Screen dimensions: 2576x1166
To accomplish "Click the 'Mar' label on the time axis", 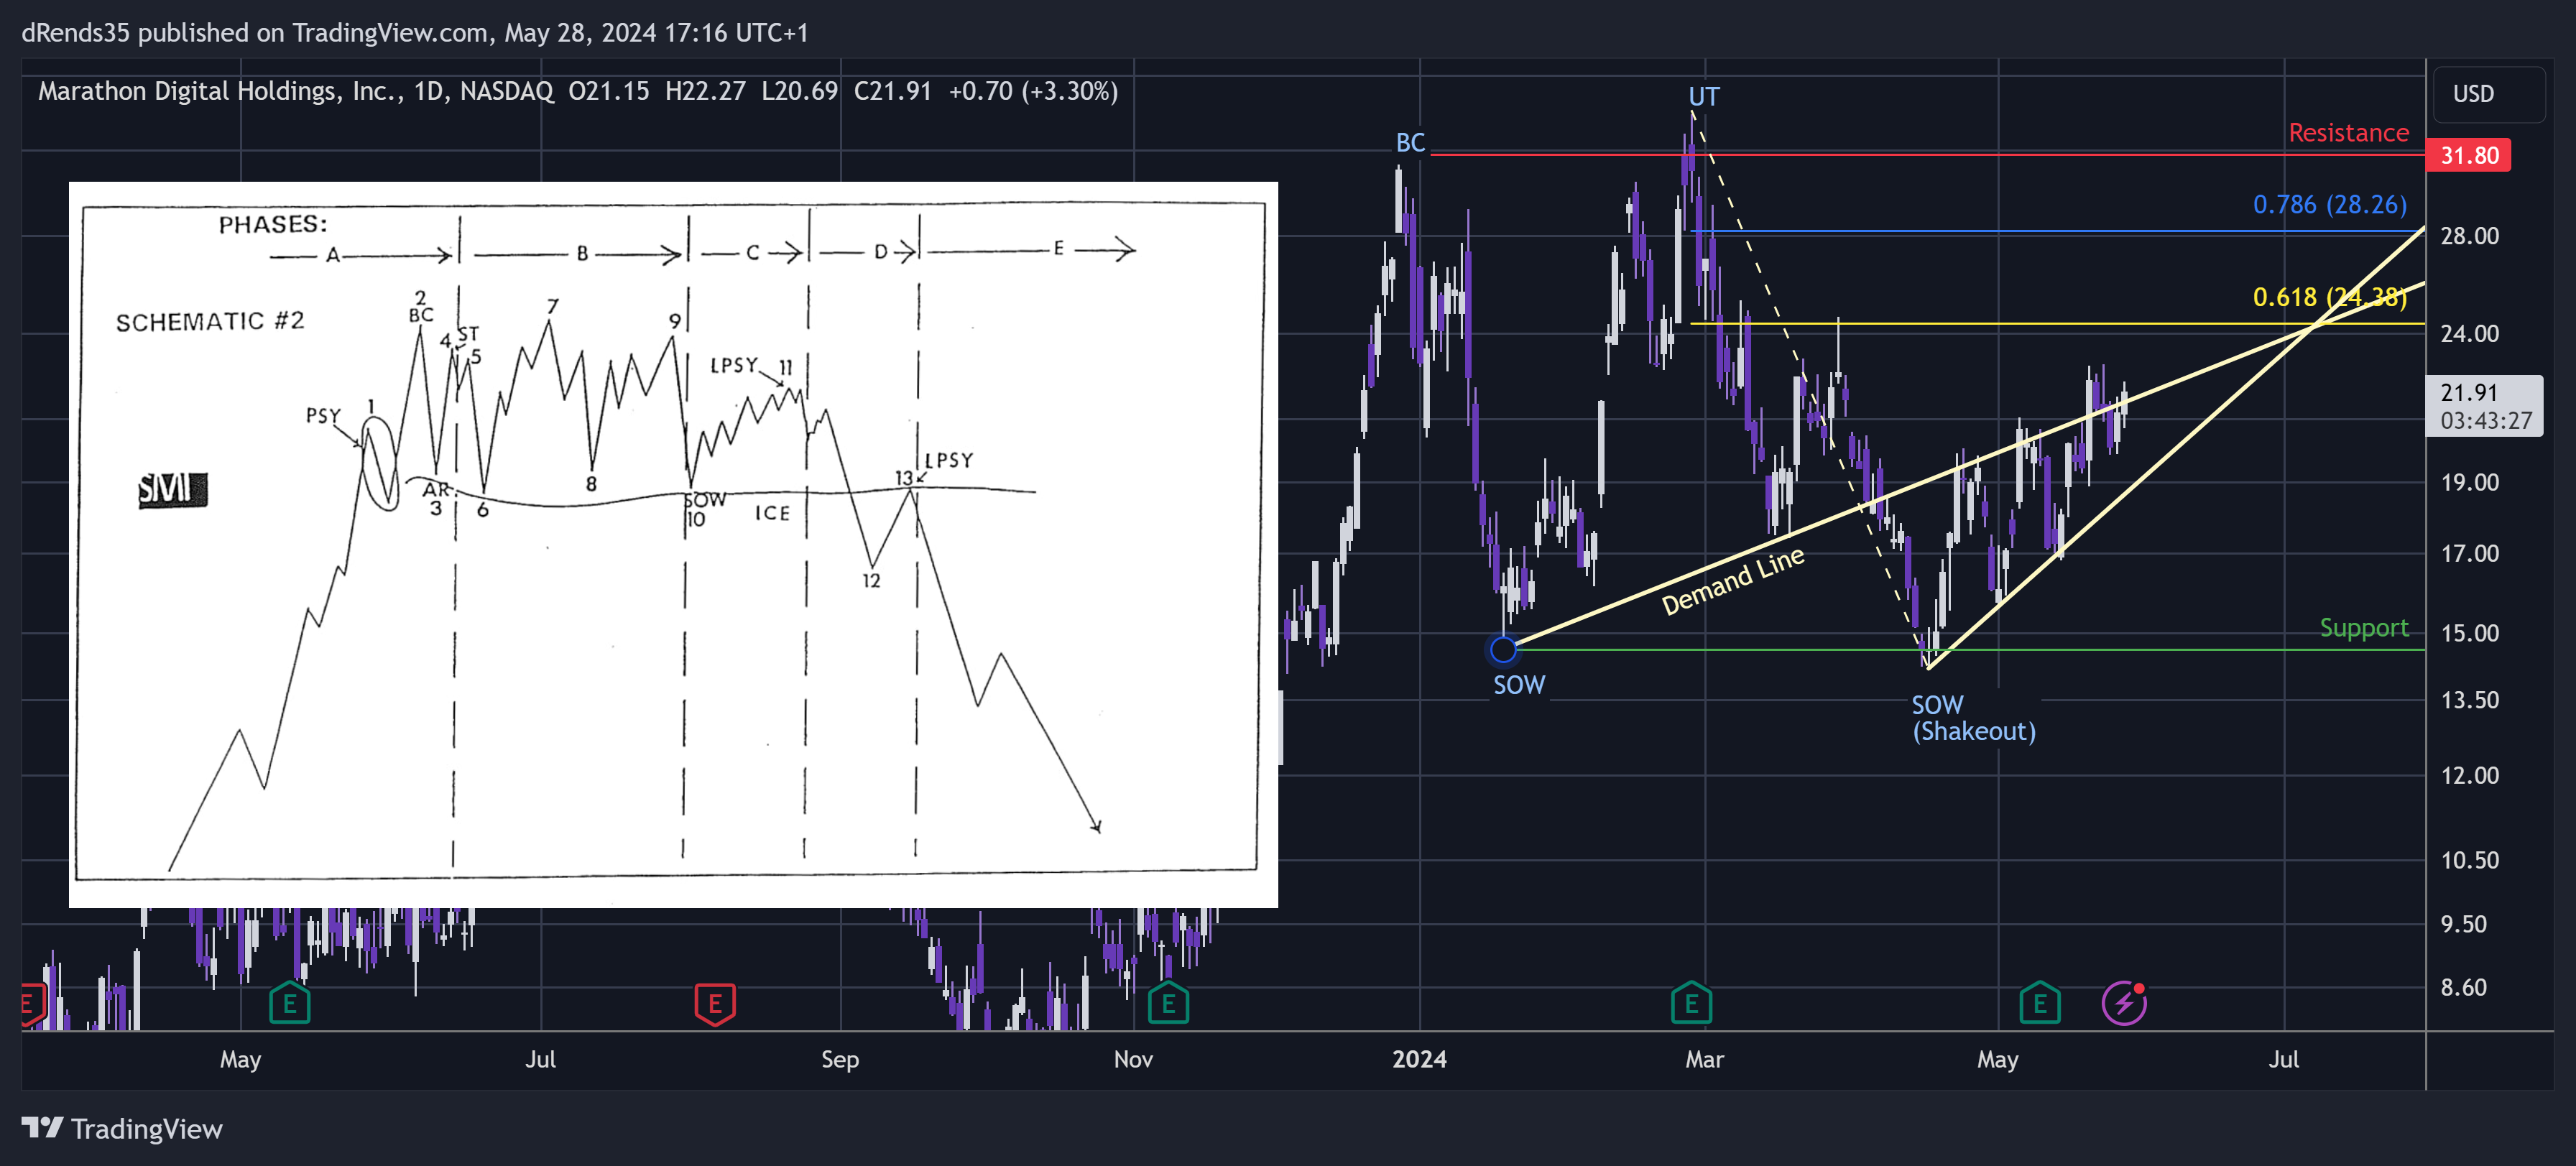I will pyautogui.click(x=1704, y=1059).
